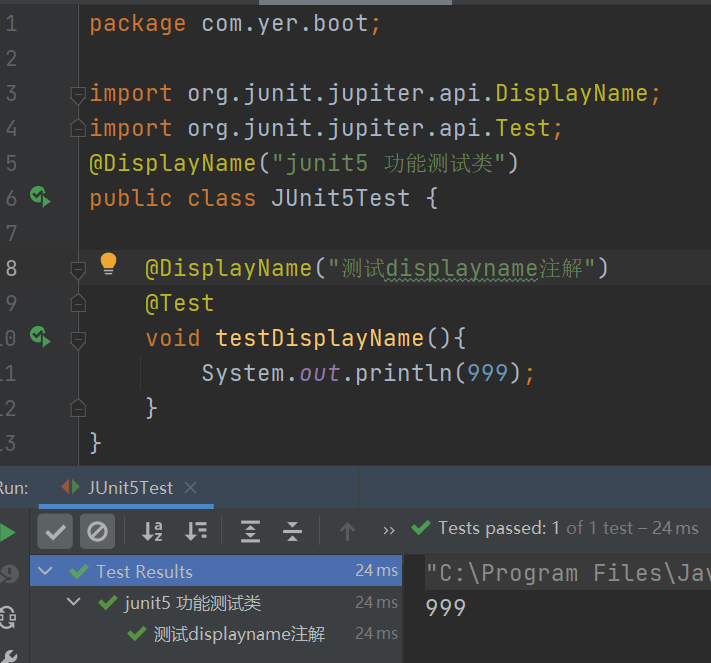This screenshot has width=711, height=663.
Task: Run the testDisplayName method from the gutter
Action: [x=40, y=337]
